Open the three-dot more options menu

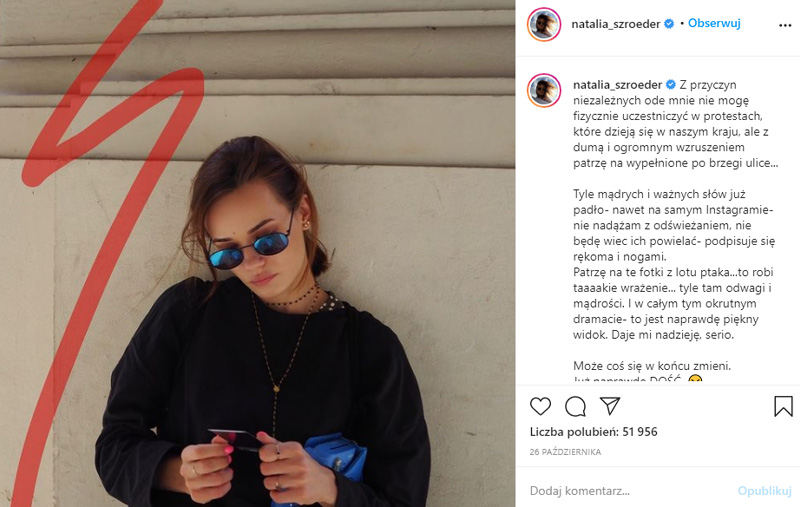click(x=785, y=26)
